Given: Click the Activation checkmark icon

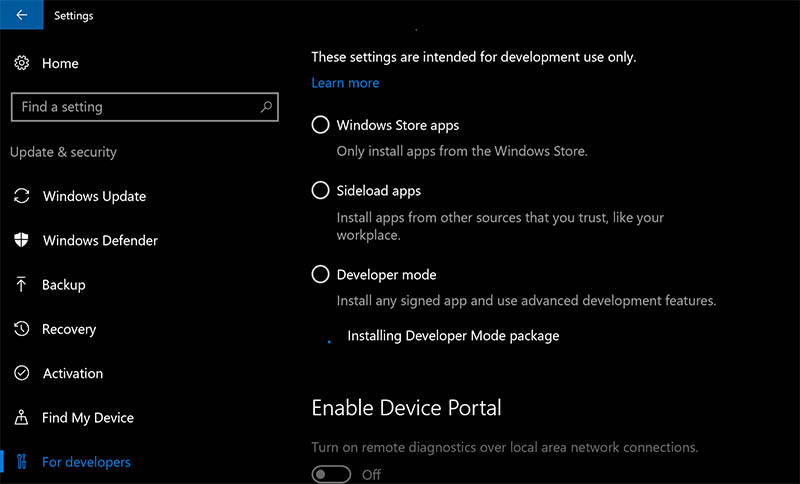Looking at the screenshot, I should coord(21,373).
